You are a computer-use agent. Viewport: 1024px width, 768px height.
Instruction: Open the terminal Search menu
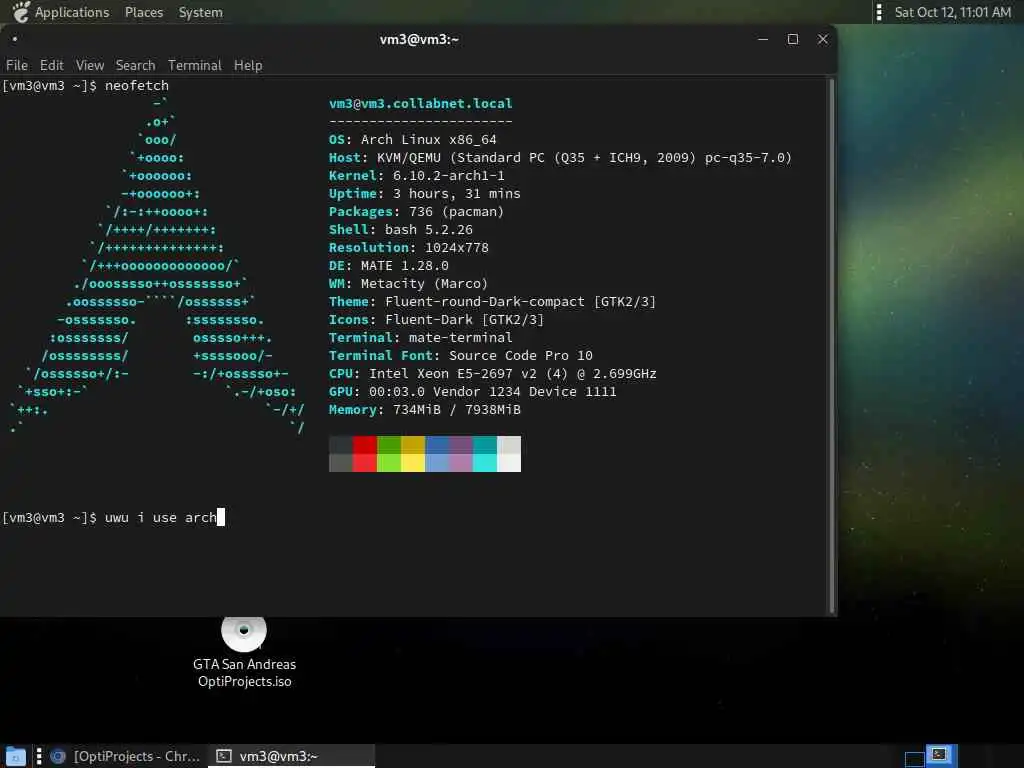pyautogui.click(x=135, y=65)
